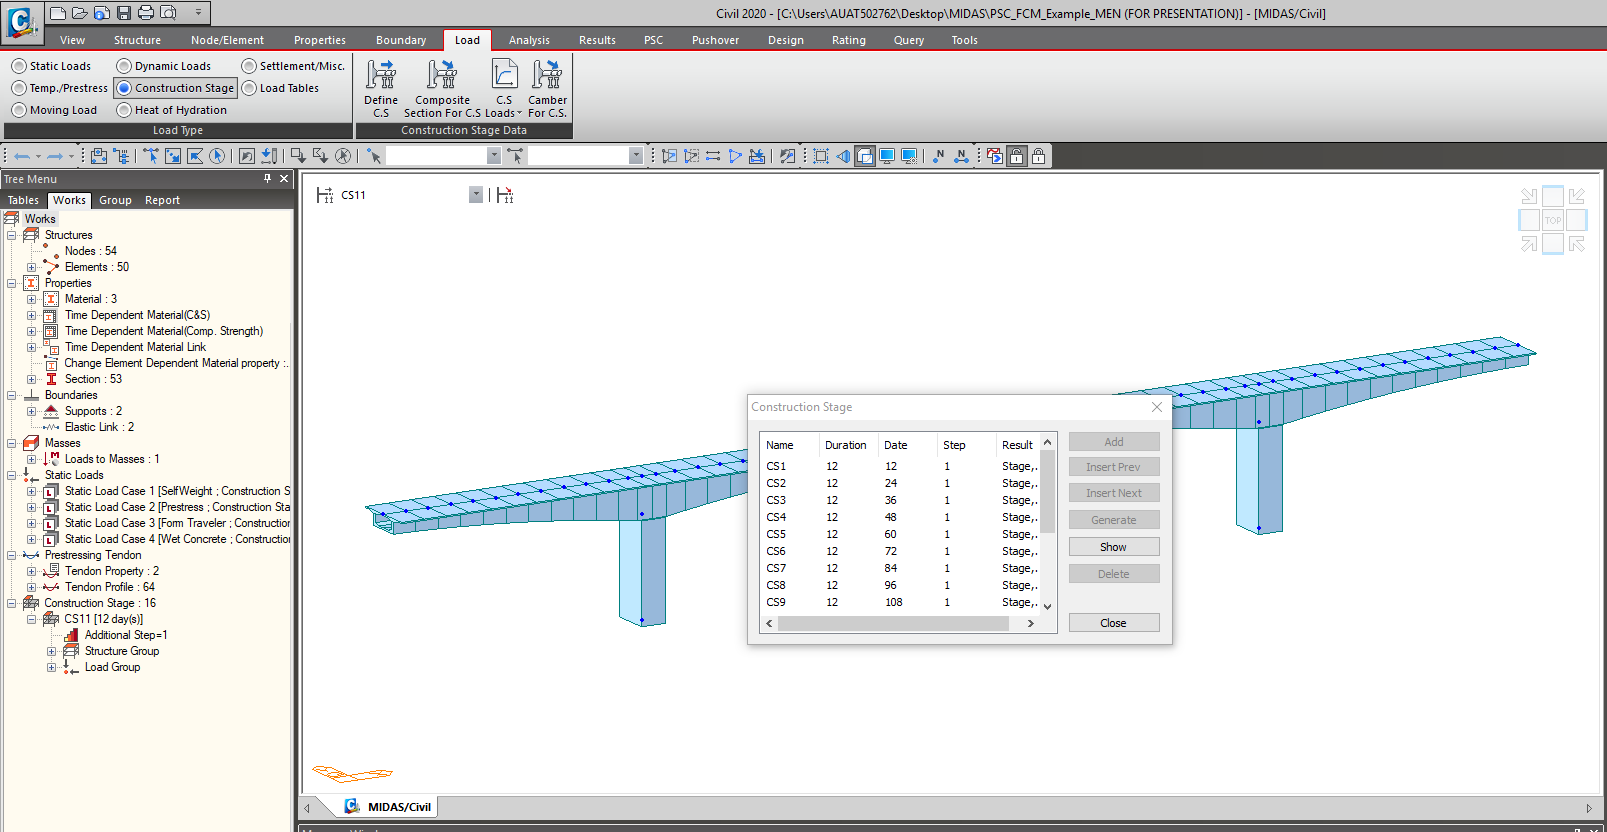The width and height of the screenshot is (1607, 832).
Task: Open the C.S Loads tool
Action: (504, 76)
